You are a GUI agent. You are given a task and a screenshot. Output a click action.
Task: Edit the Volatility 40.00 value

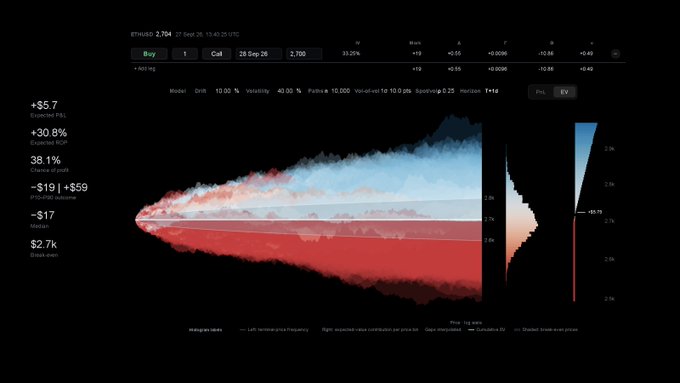[x=285, y=91]
